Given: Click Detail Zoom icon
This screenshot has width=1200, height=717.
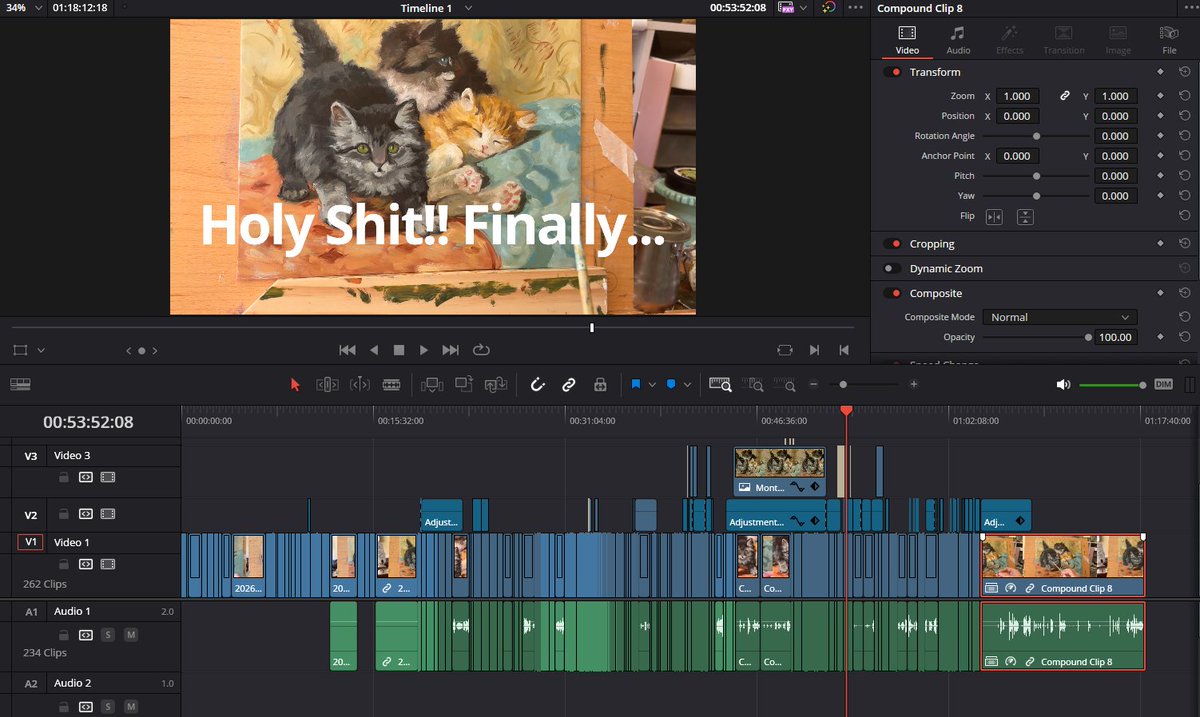Looking at the screenshot, I should [x=755, y=384].
